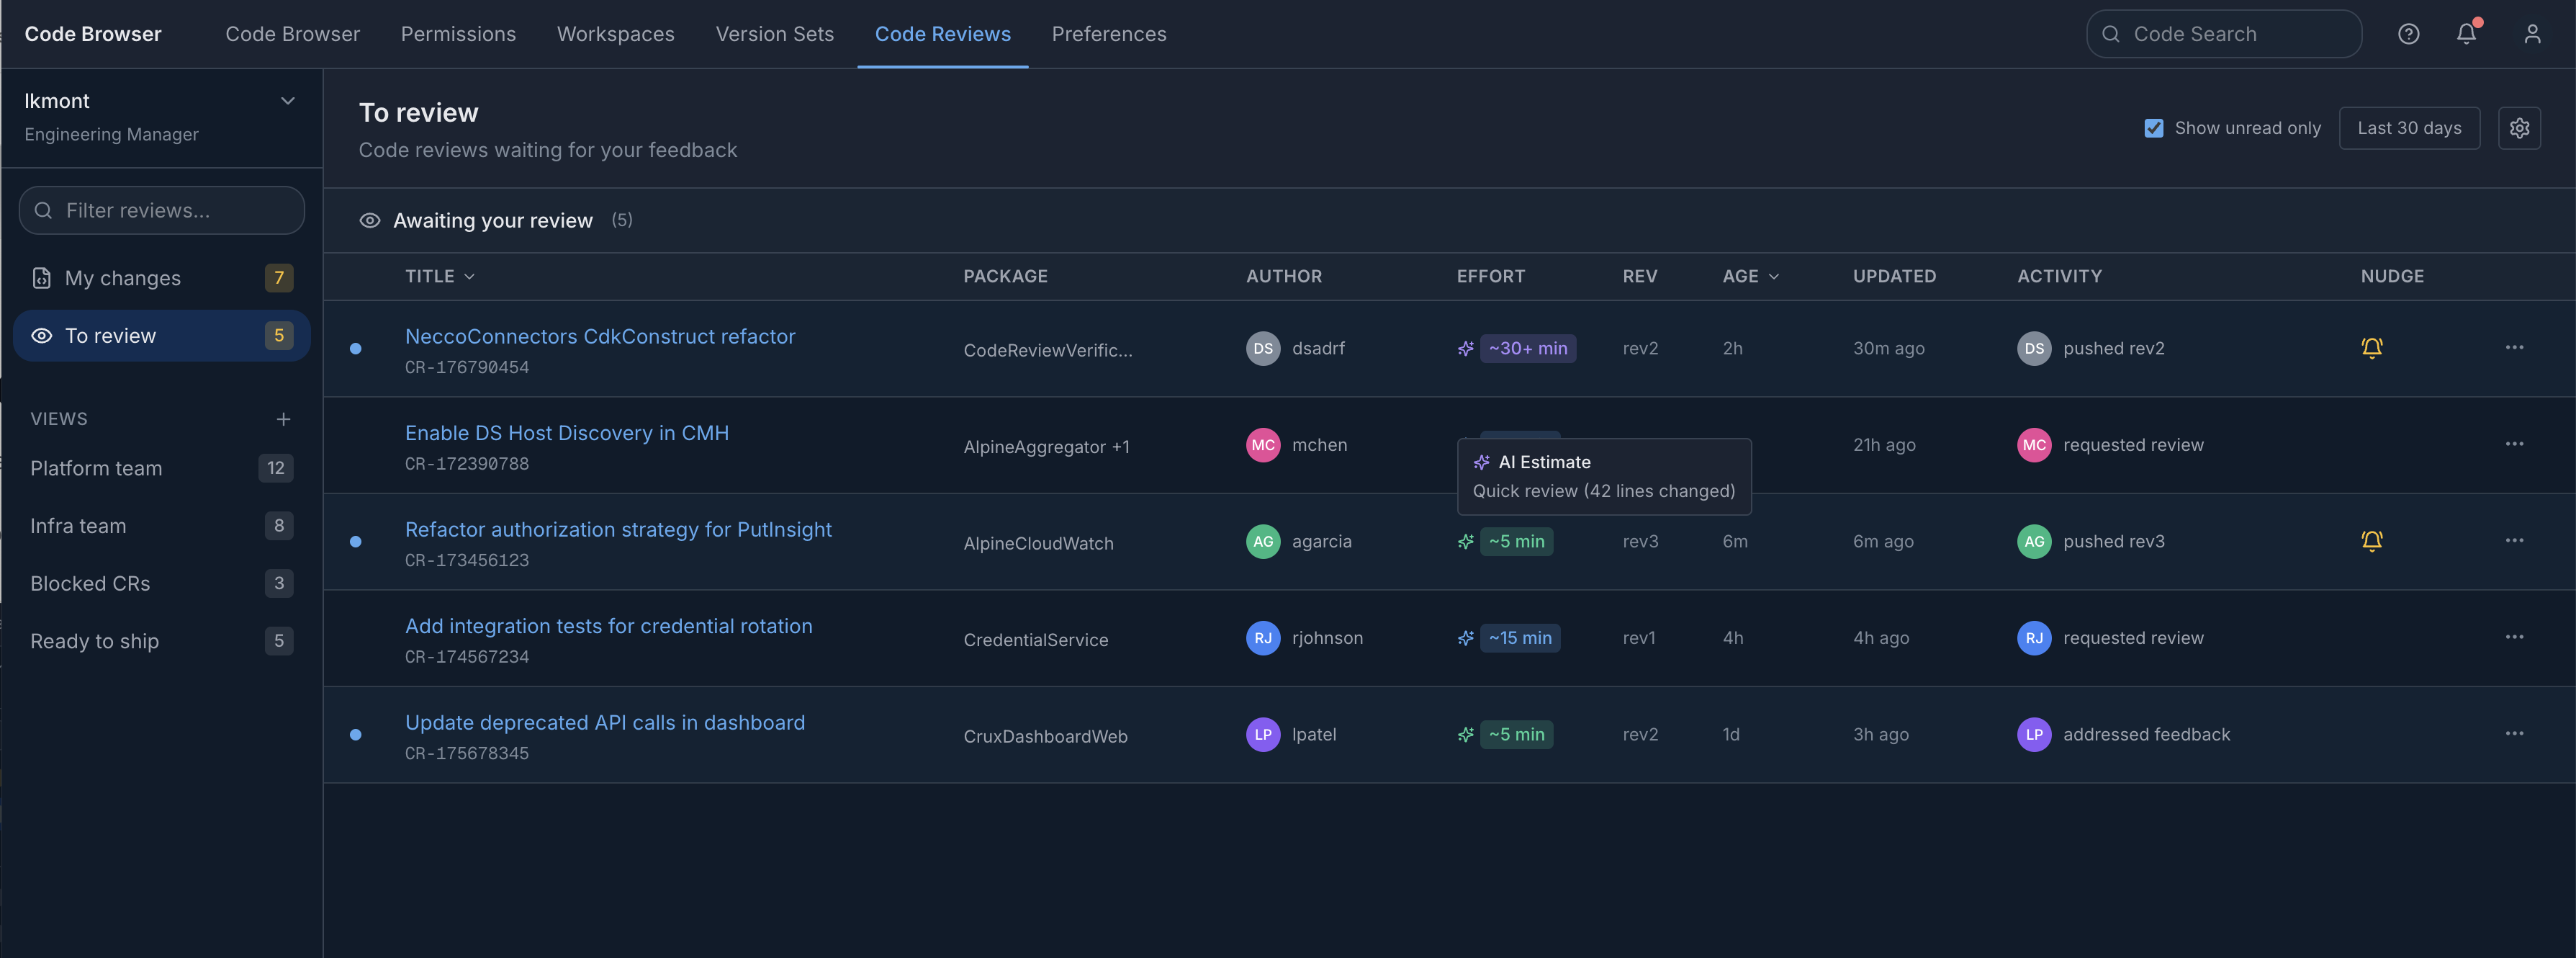Uncheck the Show unread only checkbox
Viewport: 2576px width, 958px height.
point(2153,128)
